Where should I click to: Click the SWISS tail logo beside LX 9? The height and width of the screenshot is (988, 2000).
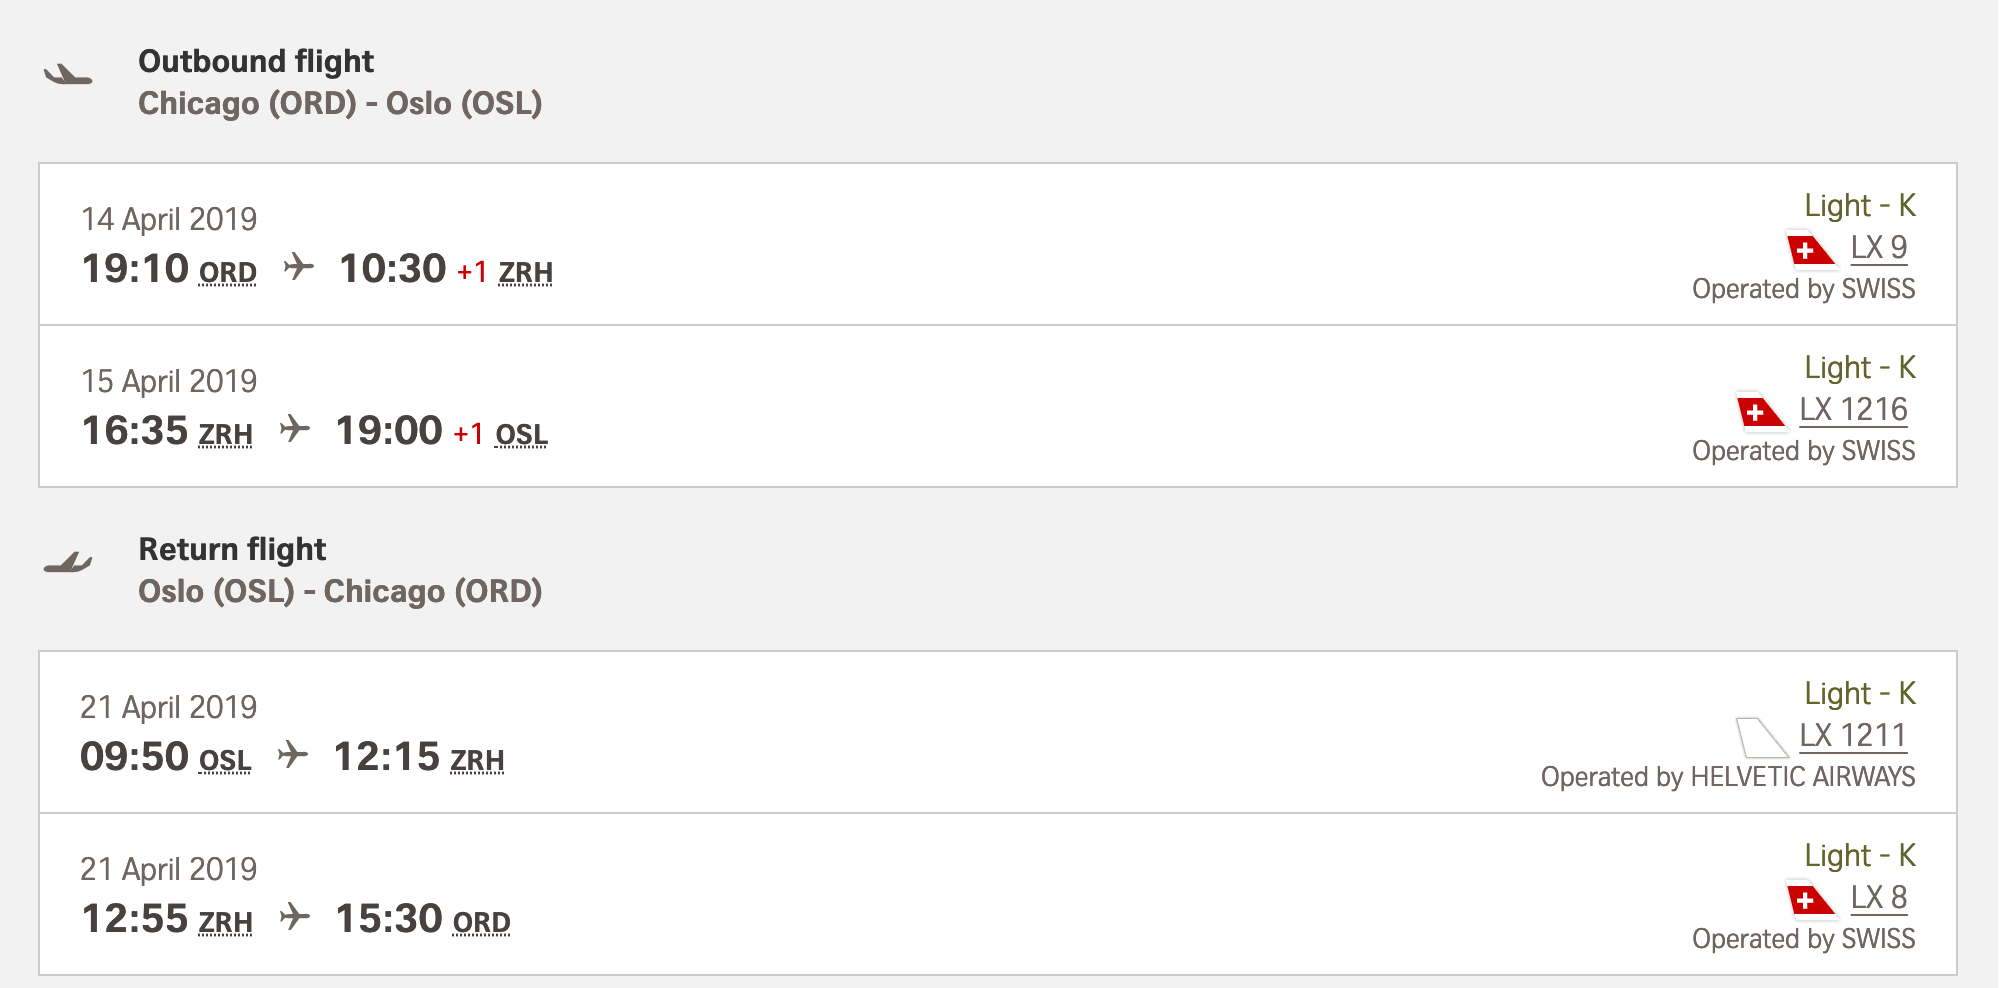pyautogui.click(x=1810, y=250)
